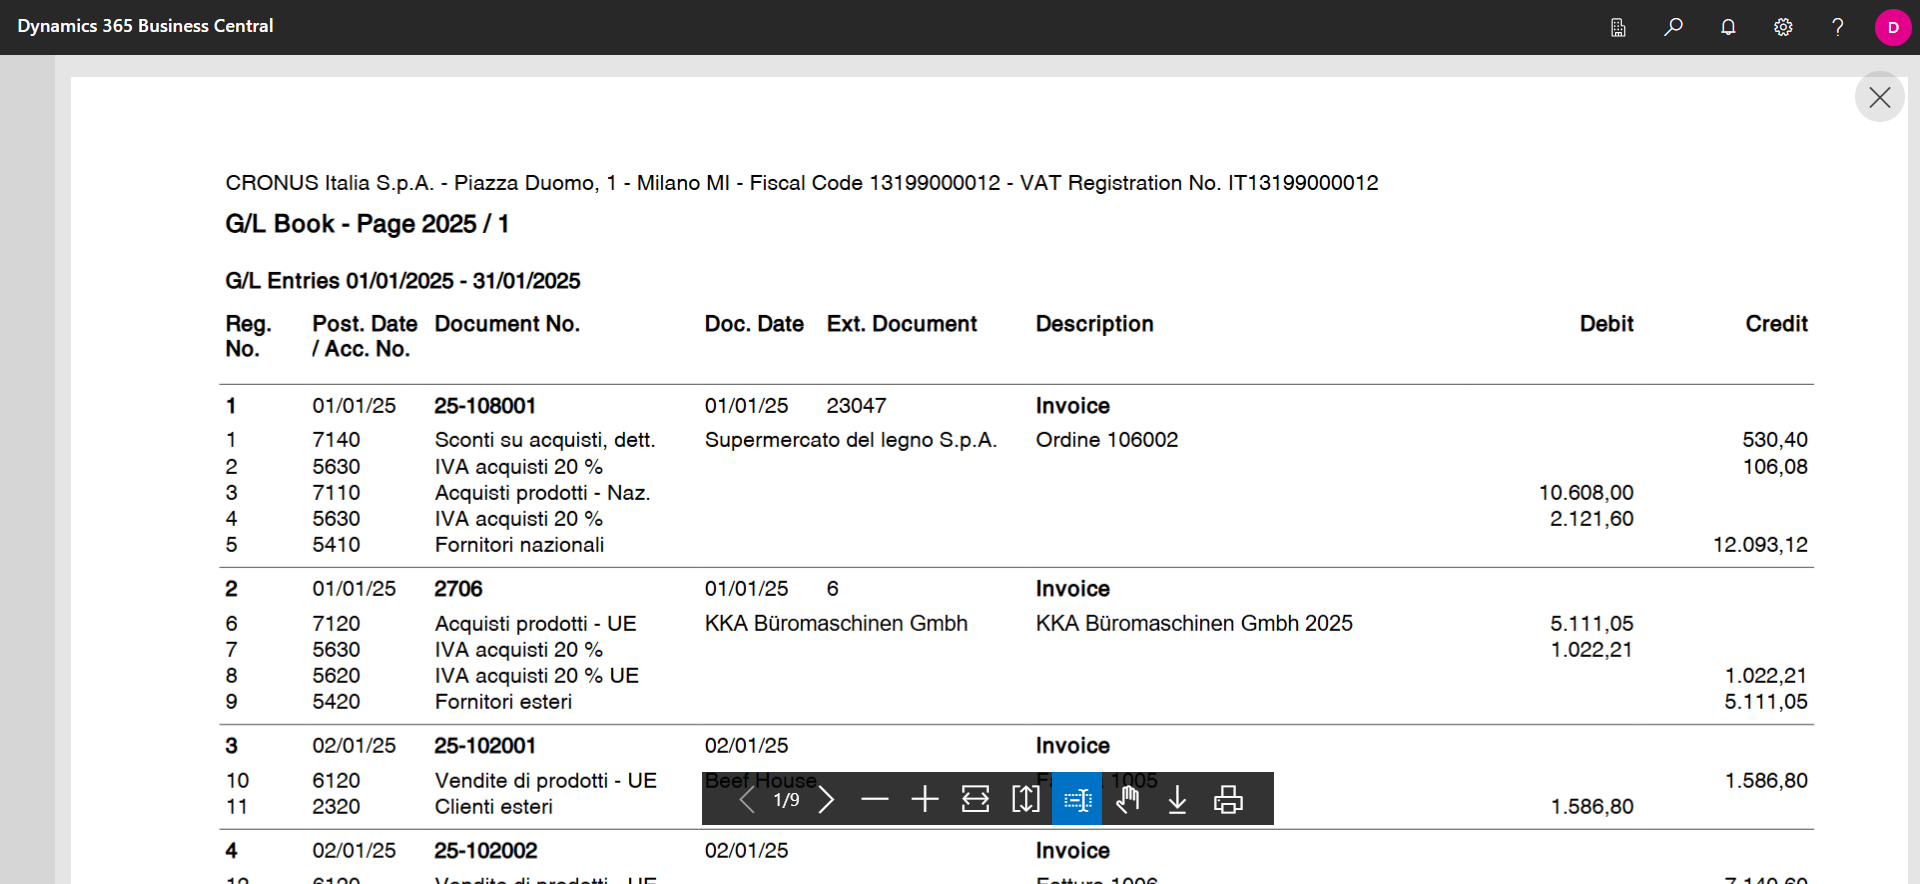Click external document number 23047

pos(856,406)
